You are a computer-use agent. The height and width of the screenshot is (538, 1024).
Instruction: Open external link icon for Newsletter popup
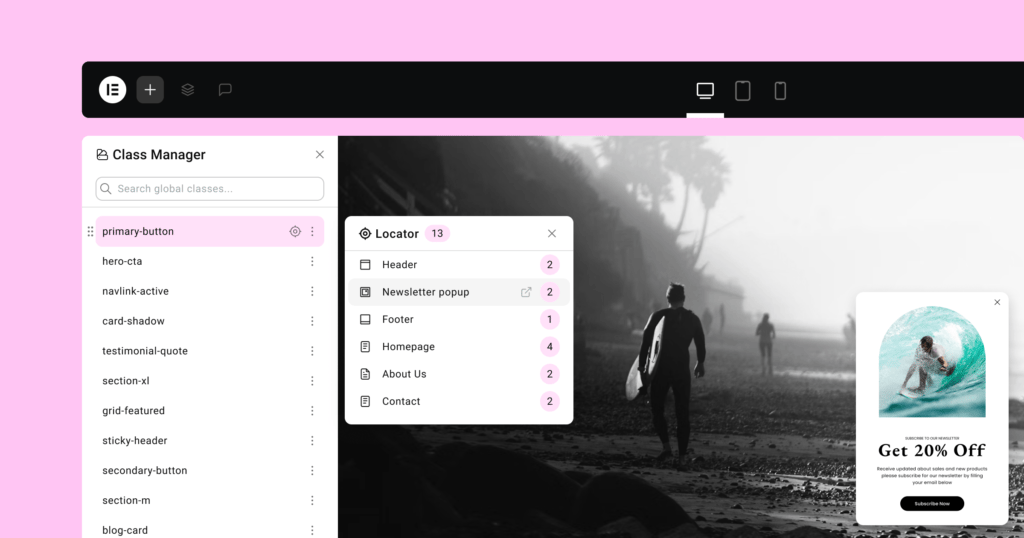526,292
